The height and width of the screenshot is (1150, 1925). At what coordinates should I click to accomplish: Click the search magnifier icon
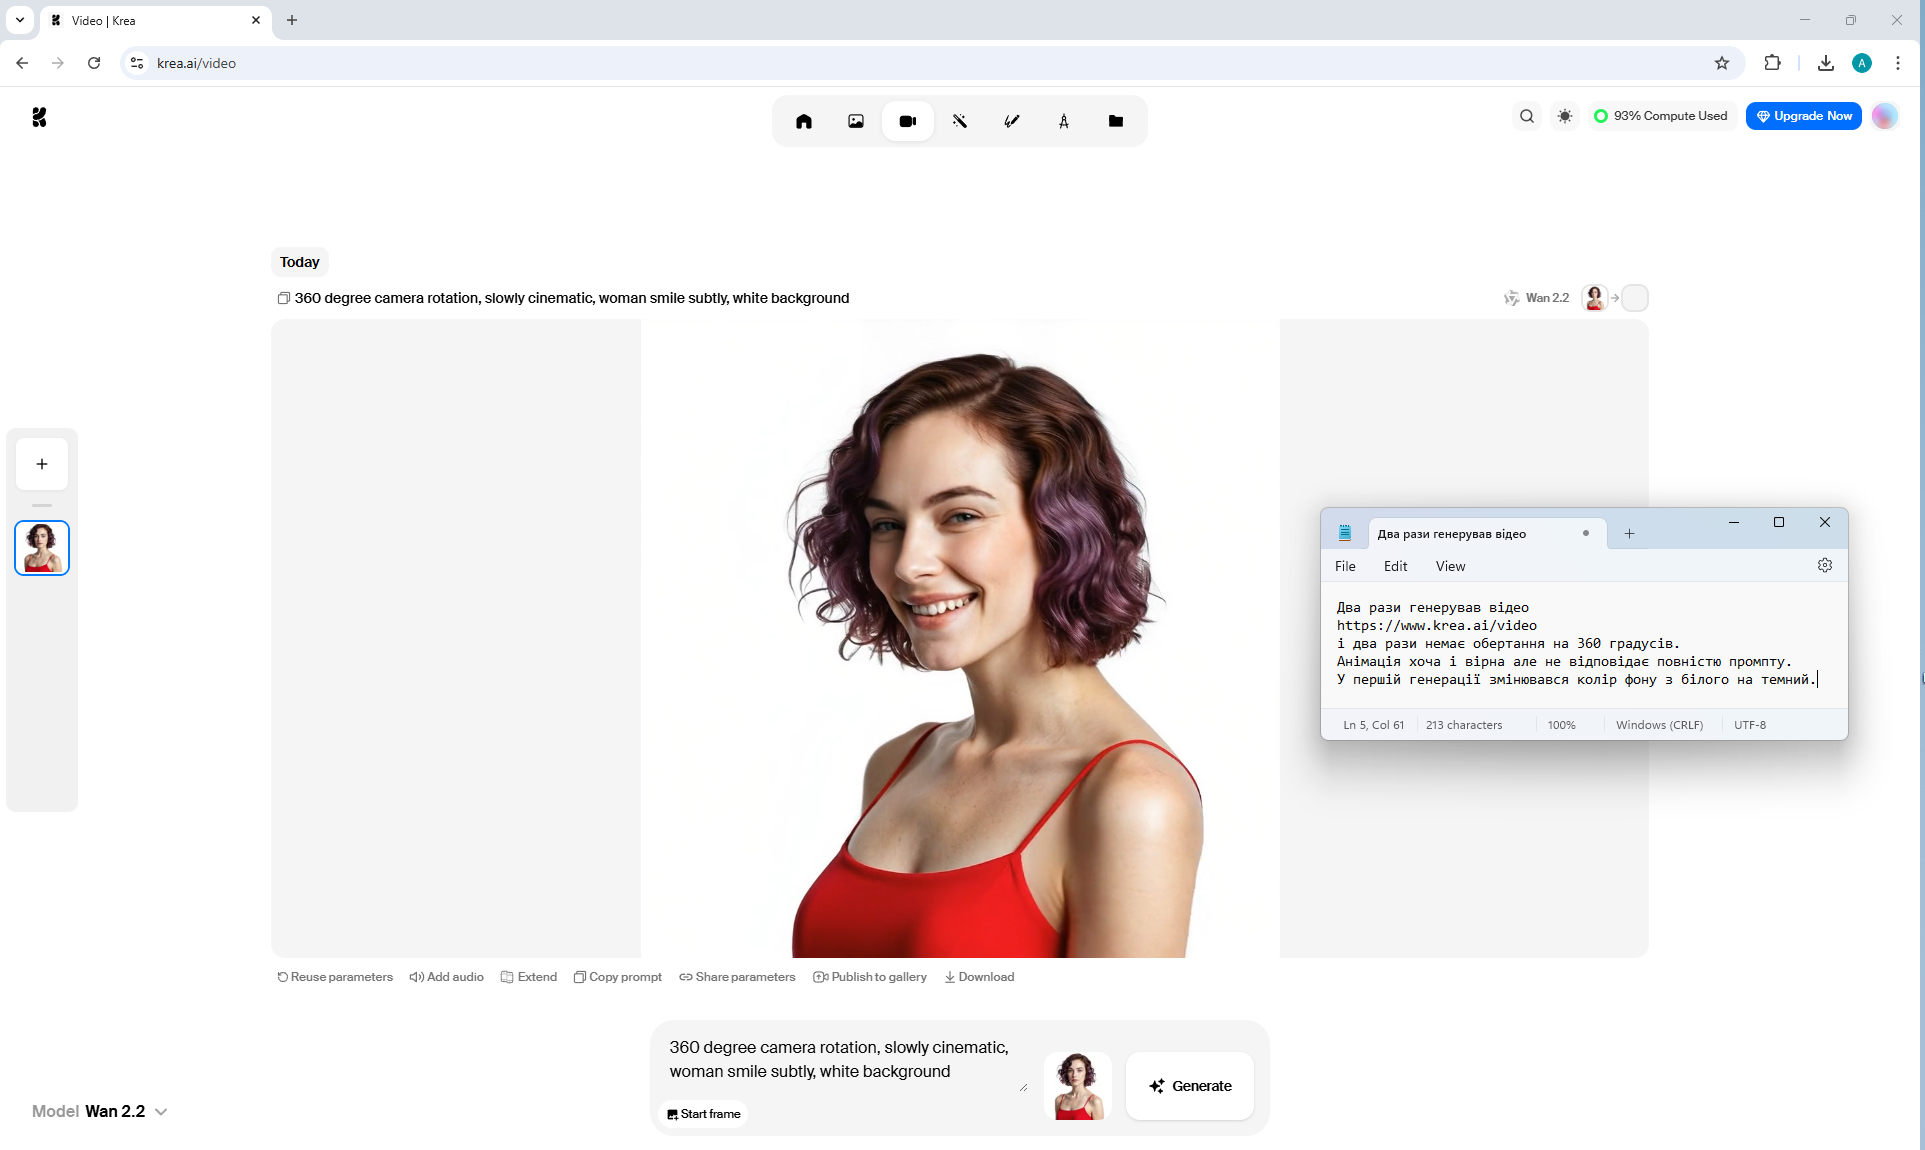click(x=1527, y=116)
